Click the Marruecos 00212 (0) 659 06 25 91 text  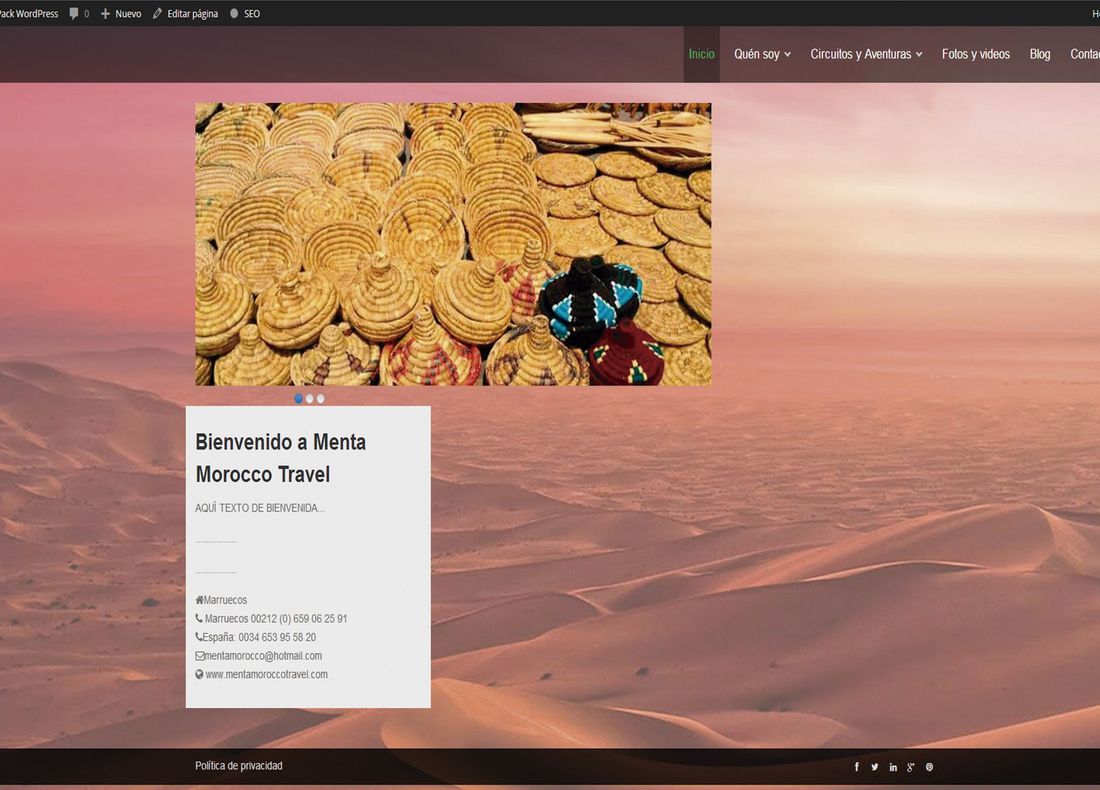276,619
